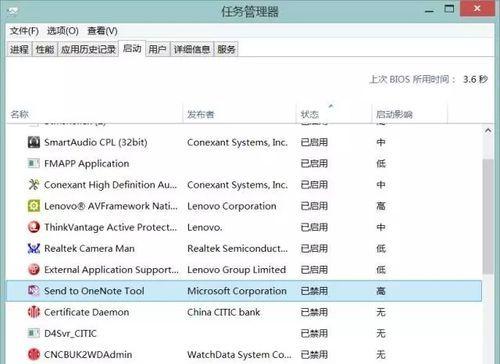Click the Microsoft Corporation publisher cell
The width and height of the screenshot is (500, 364).
(x=237, y=291)
